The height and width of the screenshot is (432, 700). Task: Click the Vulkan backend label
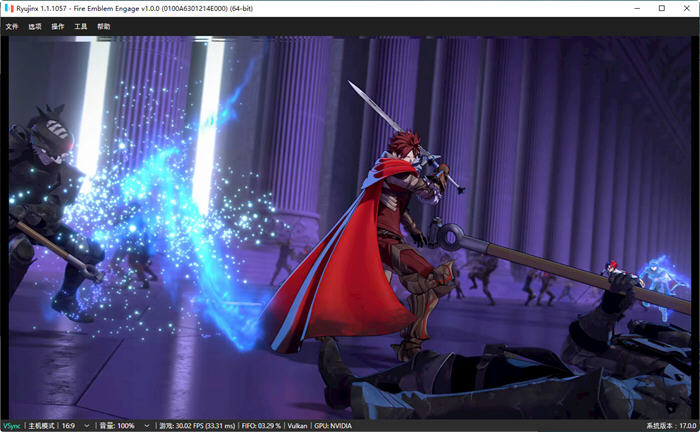(x=297, y=426)
